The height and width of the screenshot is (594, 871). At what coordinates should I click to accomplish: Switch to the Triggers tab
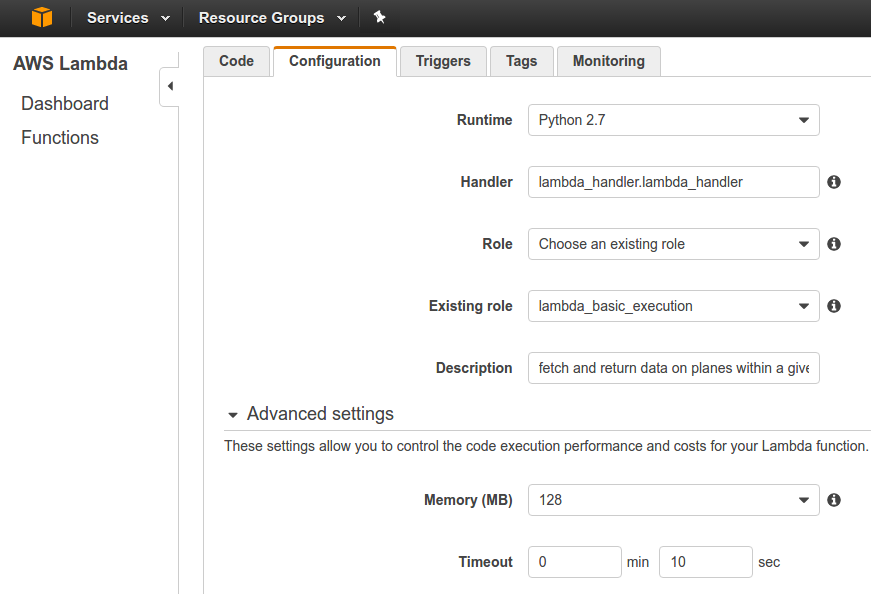pyautogui.click(x=443, y=61)
